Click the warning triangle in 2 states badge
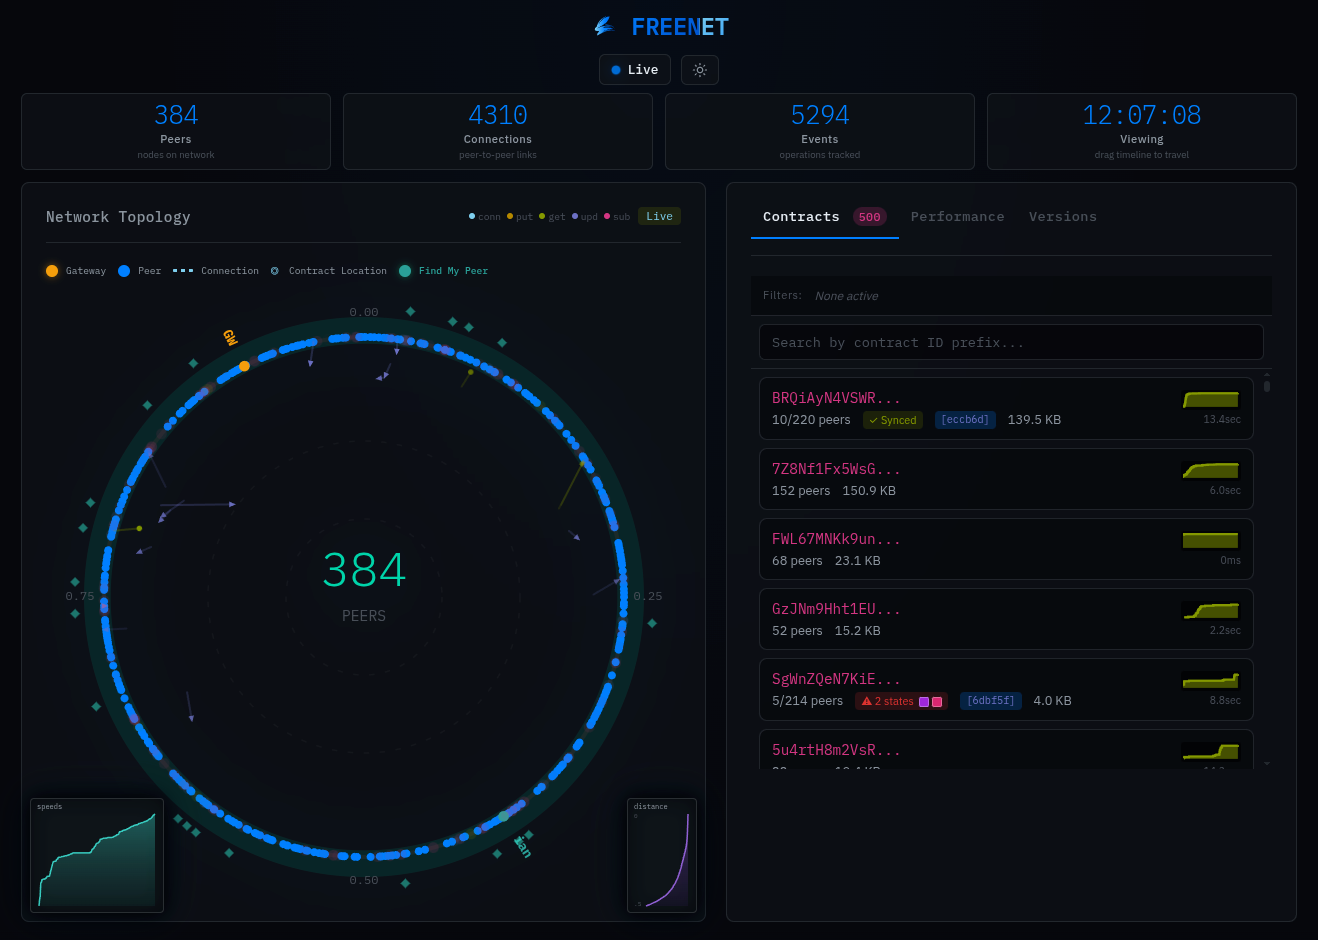Image resolution: width=1318 pixels, height=940 pixels. click(867, 701)
